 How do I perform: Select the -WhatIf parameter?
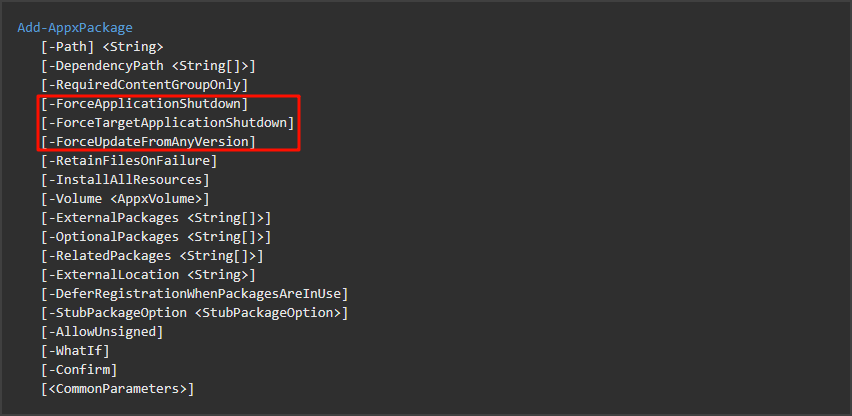coord(75,351)
